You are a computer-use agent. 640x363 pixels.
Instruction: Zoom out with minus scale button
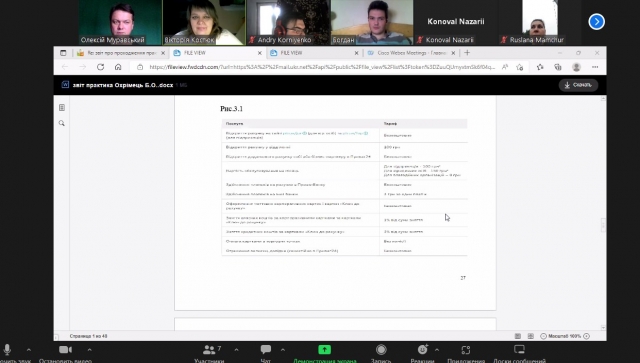click(543, 336)
